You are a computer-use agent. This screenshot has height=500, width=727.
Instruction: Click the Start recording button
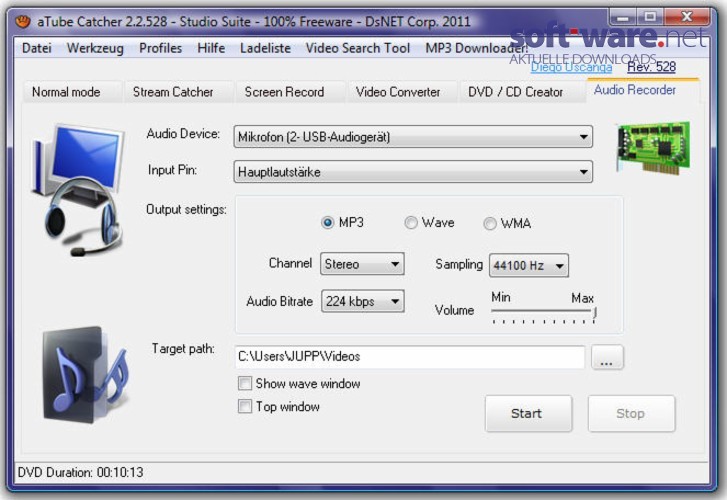click(x=529, y=413)
